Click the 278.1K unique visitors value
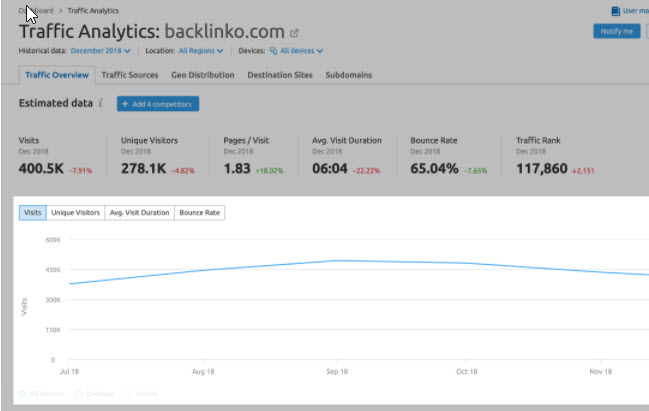The height and width of the screenshot is (411, 649). (143, 169)
